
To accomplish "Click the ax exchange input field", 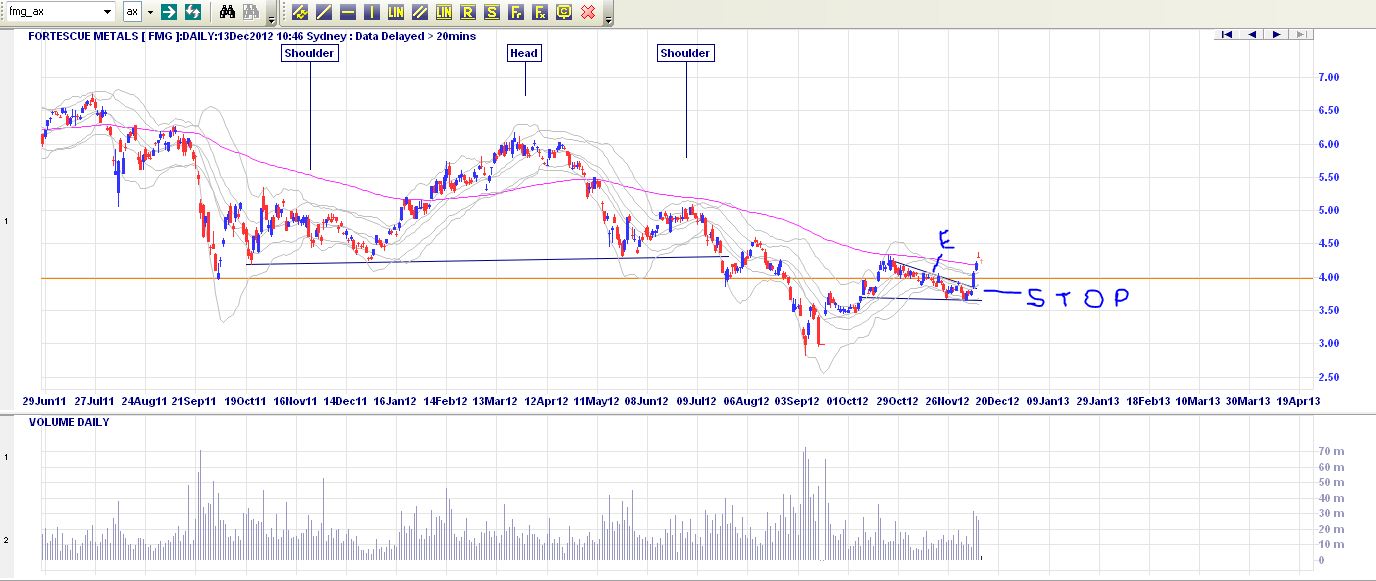I will coord(132,12).
